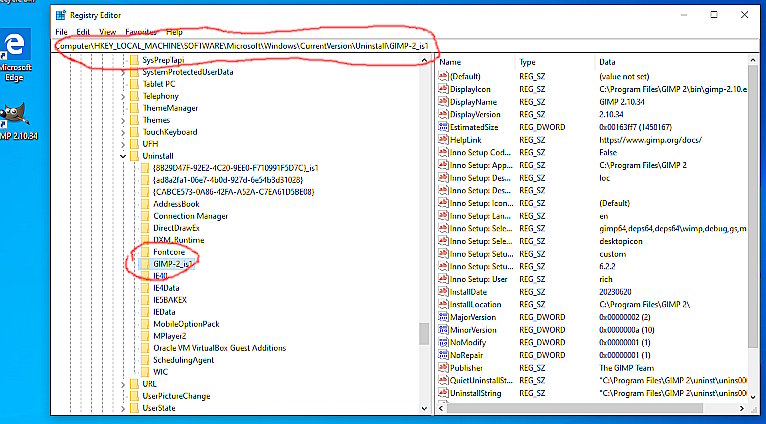Viewport: 766px width, 424px height.
Task: Select the Oracle VM VirtualBox Guest Additions key
Action: pyautogui.click(x=219, y=348)
